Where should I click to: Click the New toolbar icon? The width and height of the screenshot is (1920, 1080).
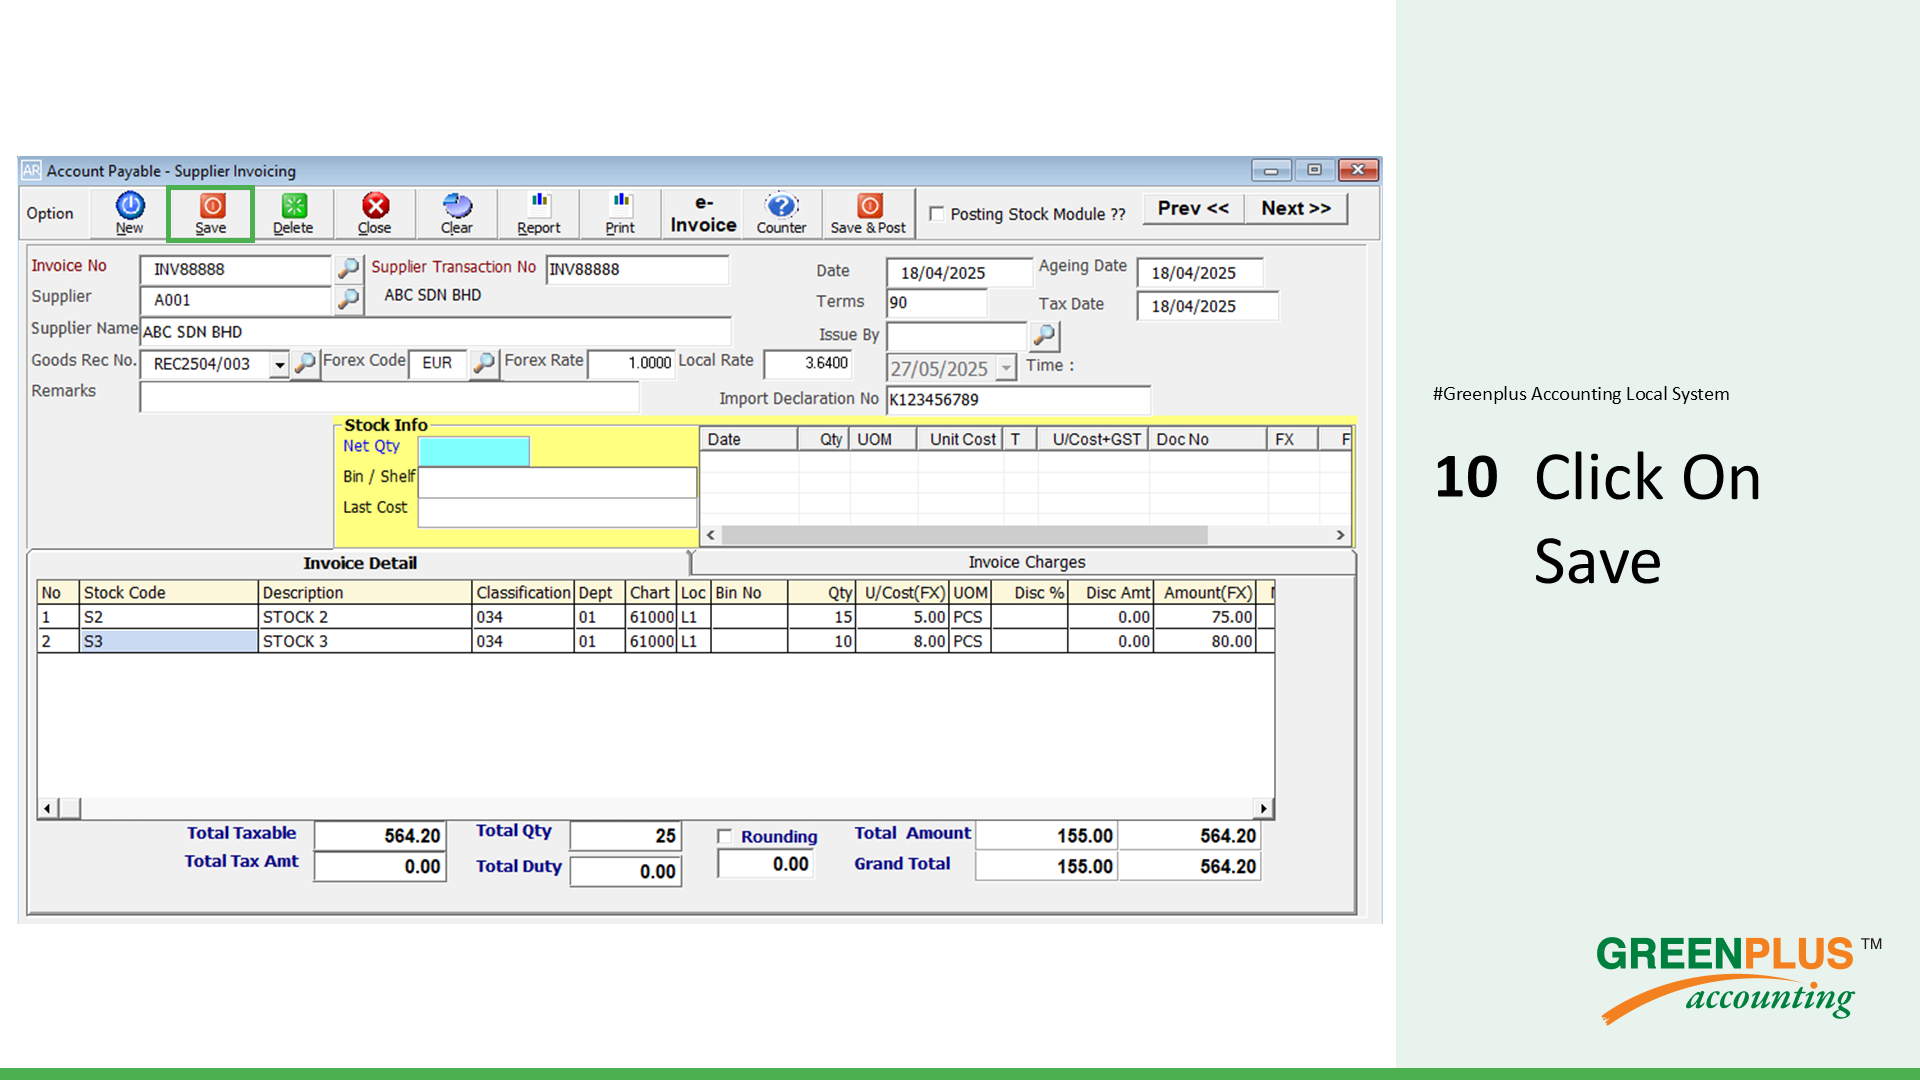[130, 213]
